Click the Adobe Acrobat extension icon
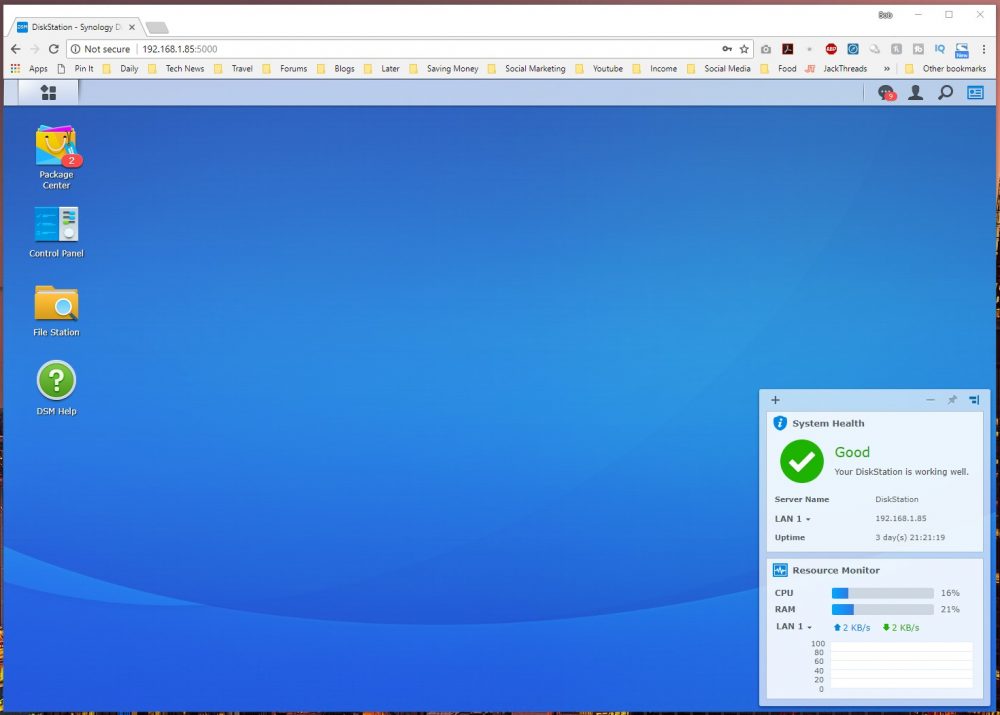Viewport: 1000px width, 715px height. 788,49
